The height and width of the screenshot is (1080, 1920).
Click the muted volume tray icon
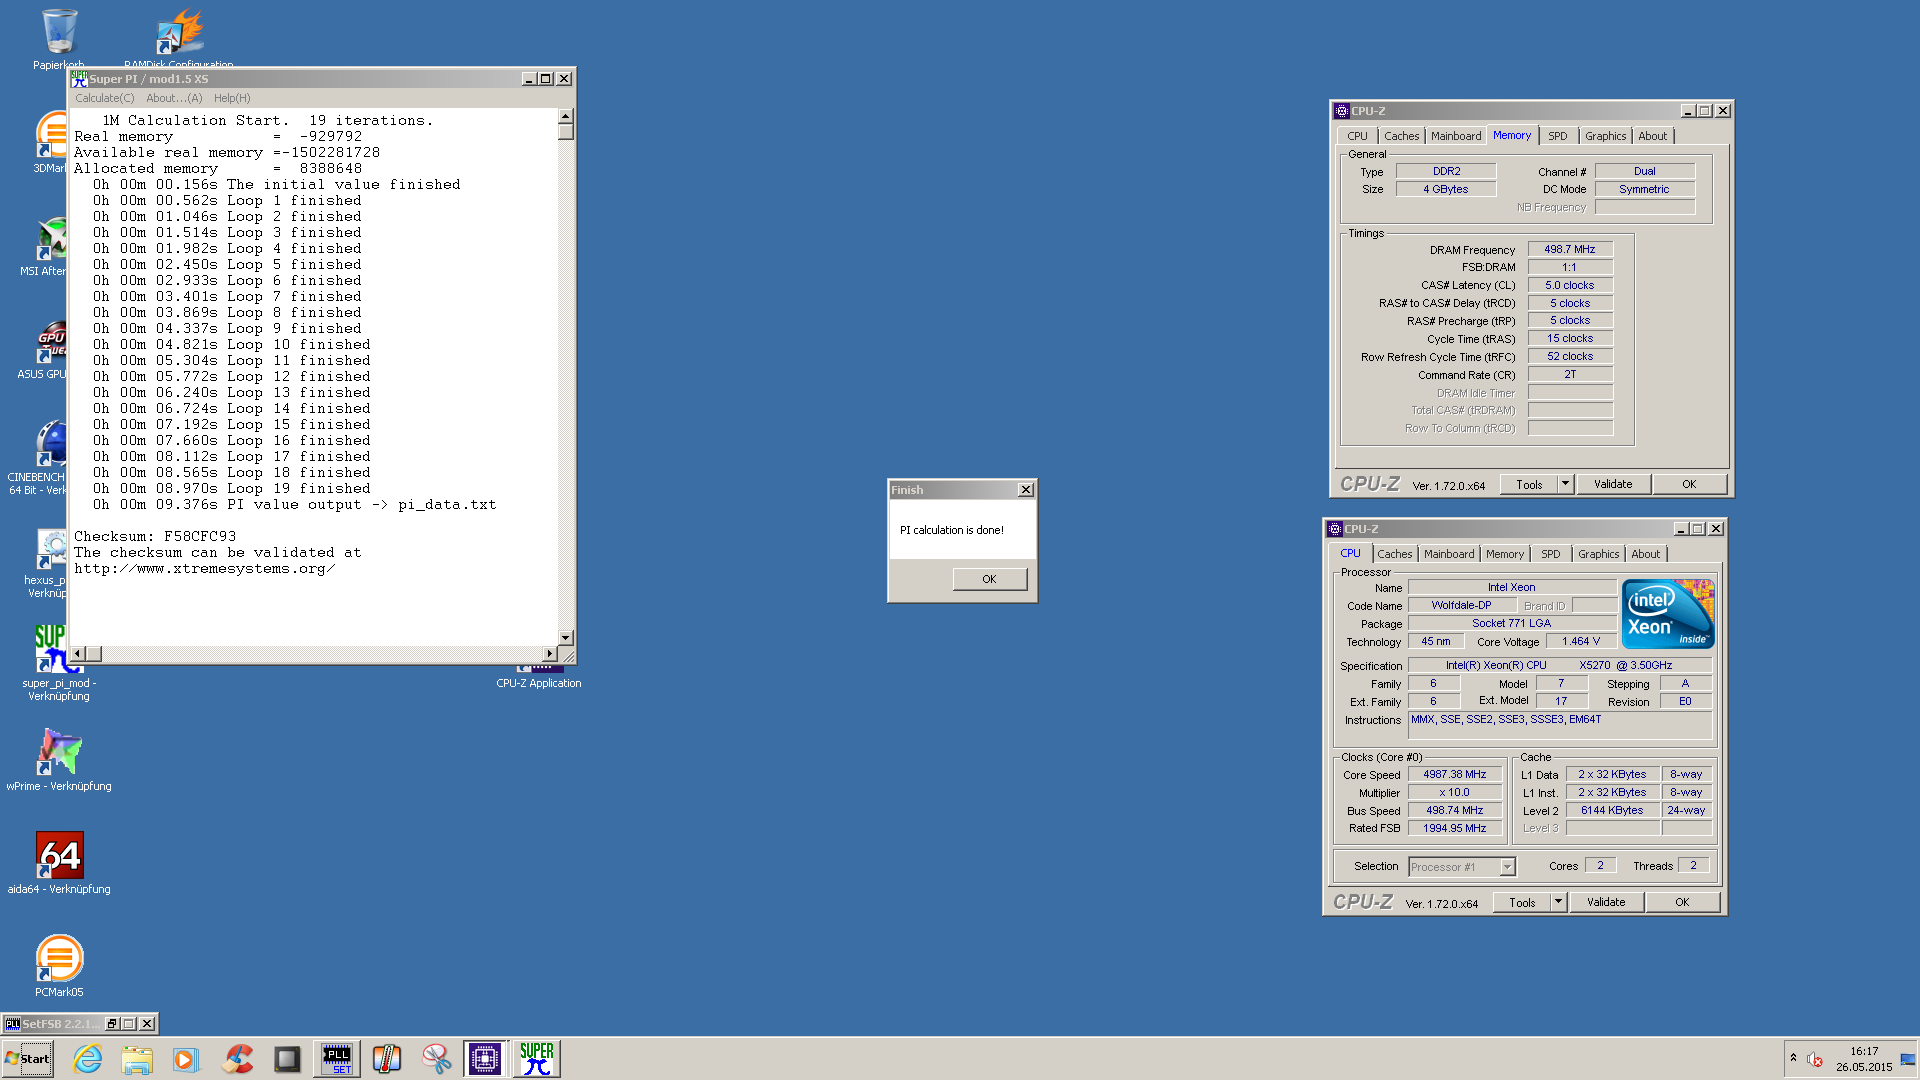click(x=1815, y=1059)
